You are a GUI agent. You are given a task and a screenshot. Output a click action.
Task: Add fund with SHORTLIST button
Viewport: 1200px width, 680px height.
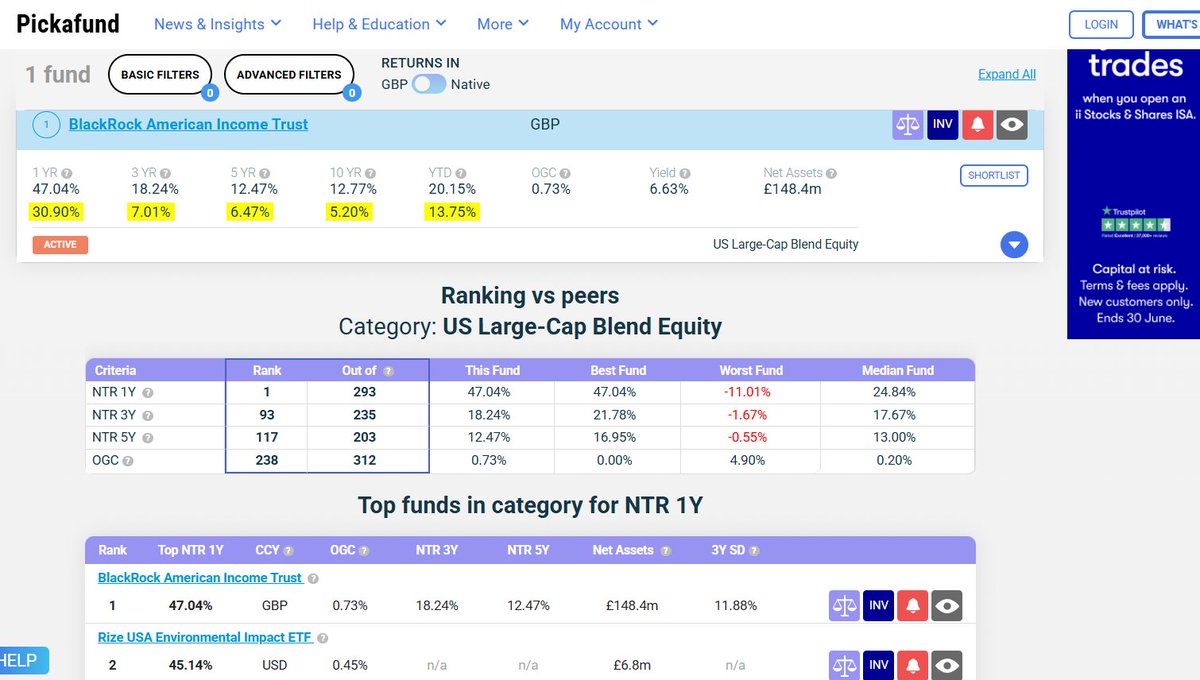[x=994, y=175]
